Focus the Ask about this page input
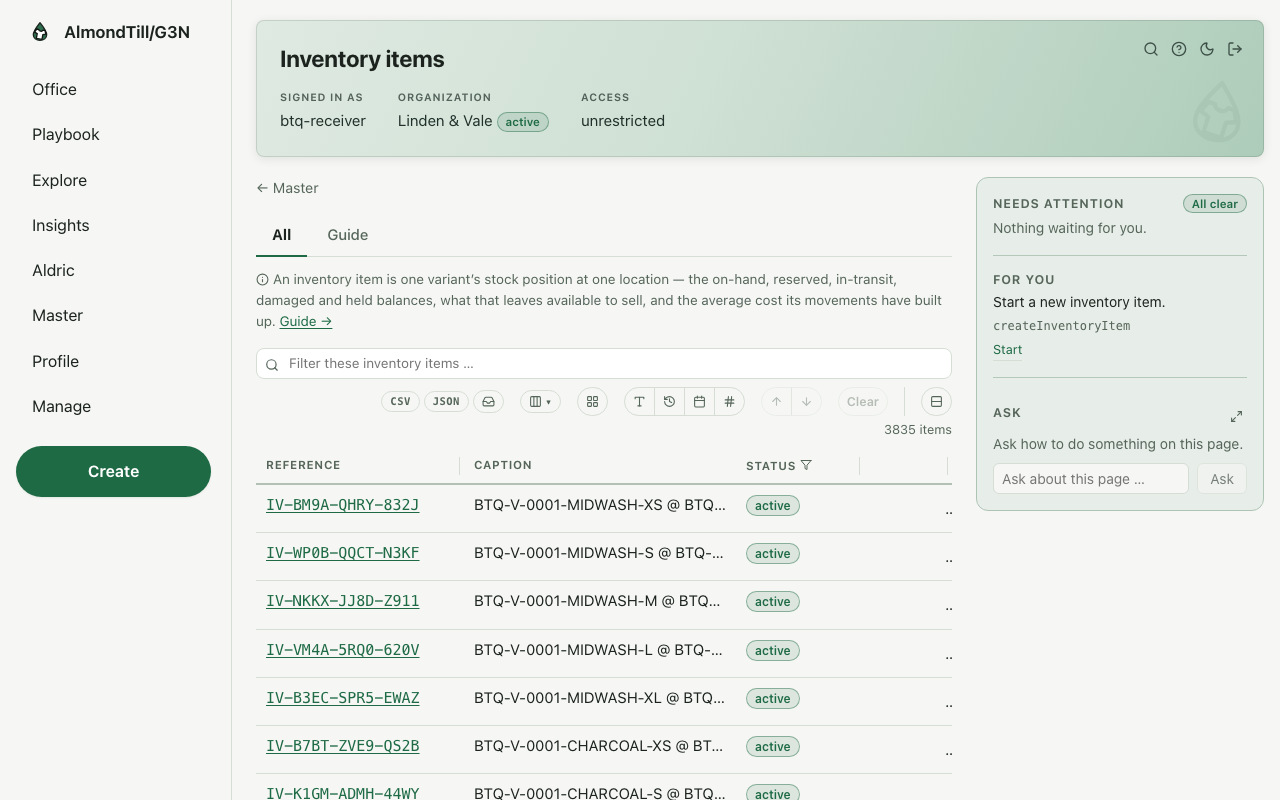 (1091, 479)
